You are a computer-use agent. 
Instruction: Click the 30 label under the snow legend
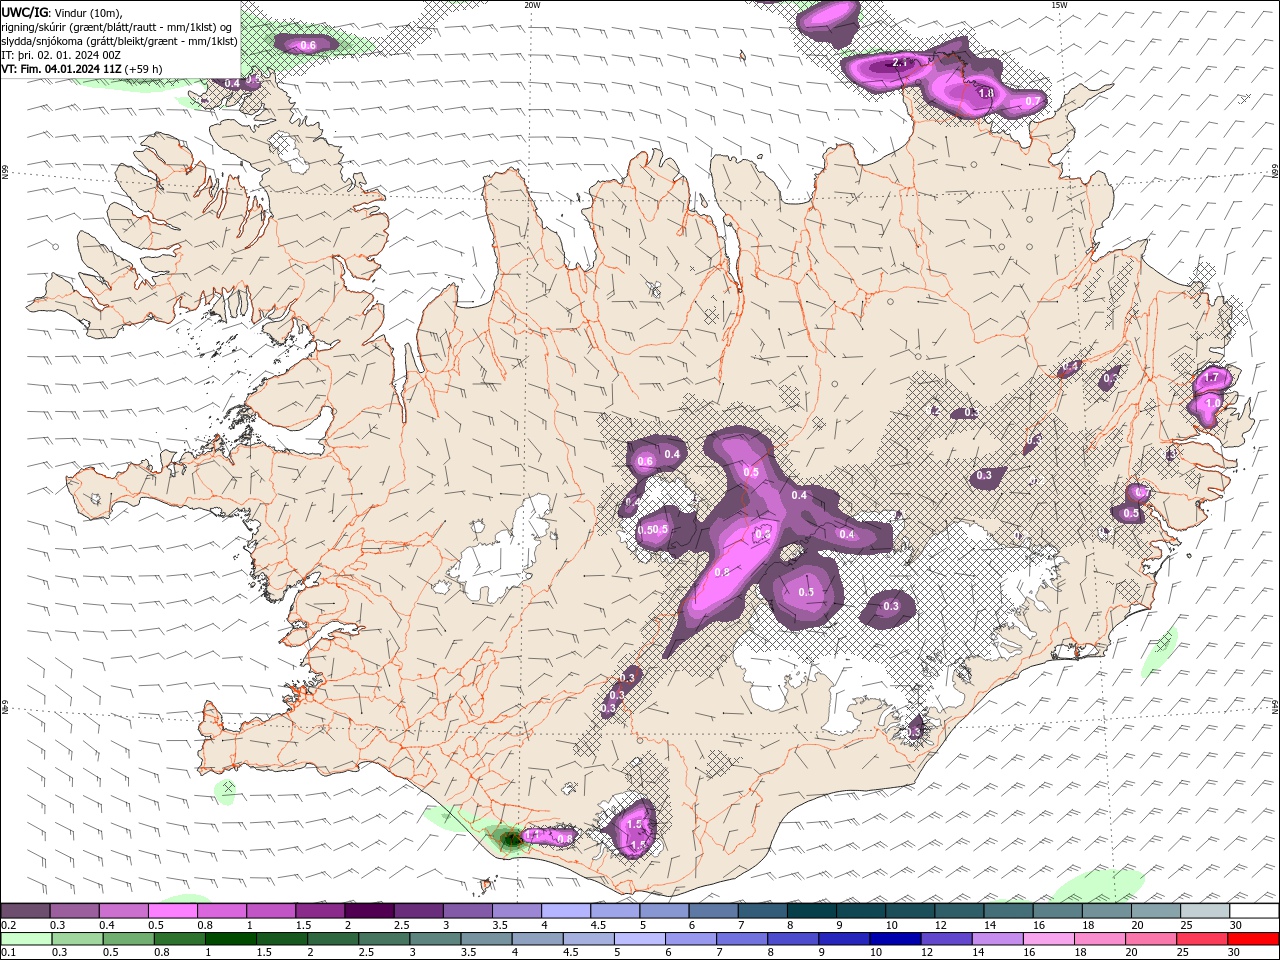click(x=1235, y=925)
